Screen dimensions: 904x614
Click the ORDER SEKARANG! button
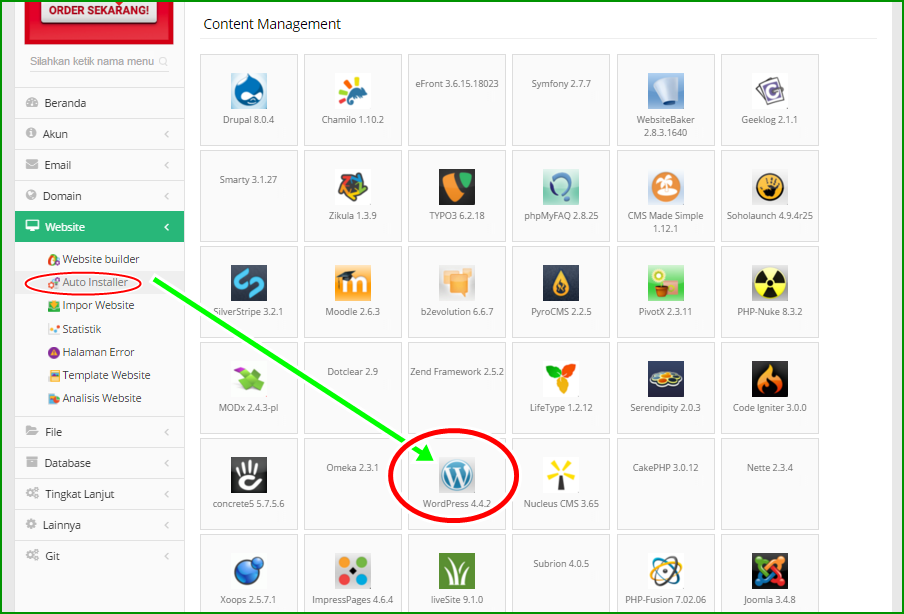[99, 10]
